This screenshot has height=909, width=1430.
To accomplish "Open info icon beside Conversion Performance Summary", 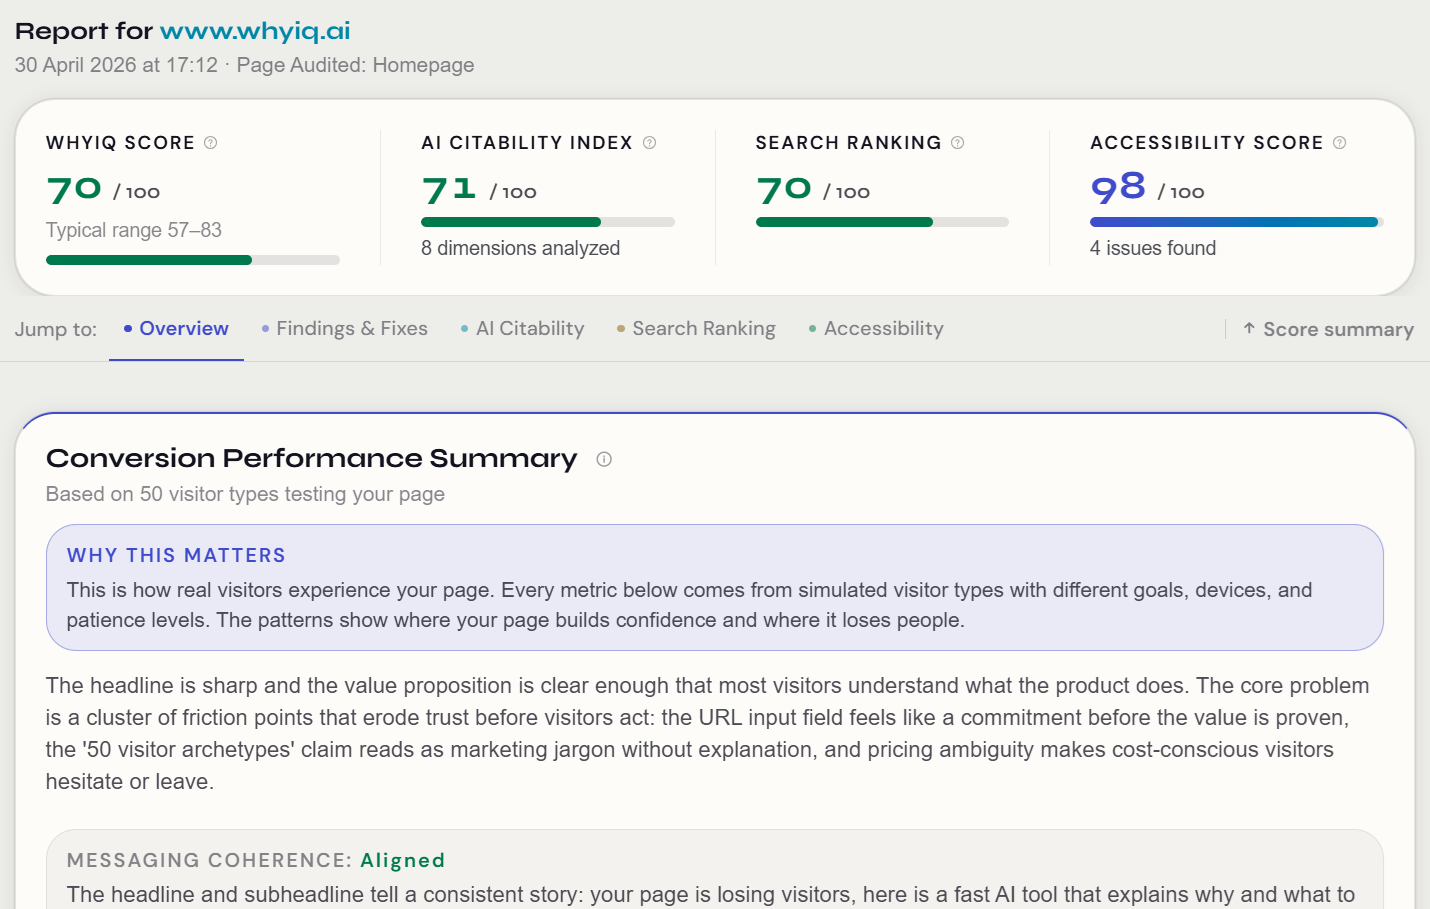I will (x=604, y=459).
